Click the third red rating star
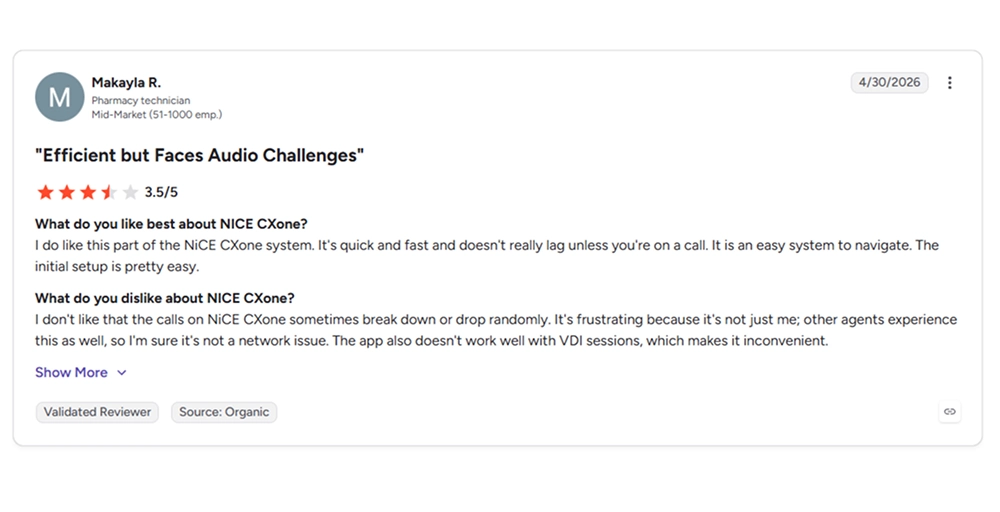This screenshot has width=1000, height=512. tap(88, 192)
